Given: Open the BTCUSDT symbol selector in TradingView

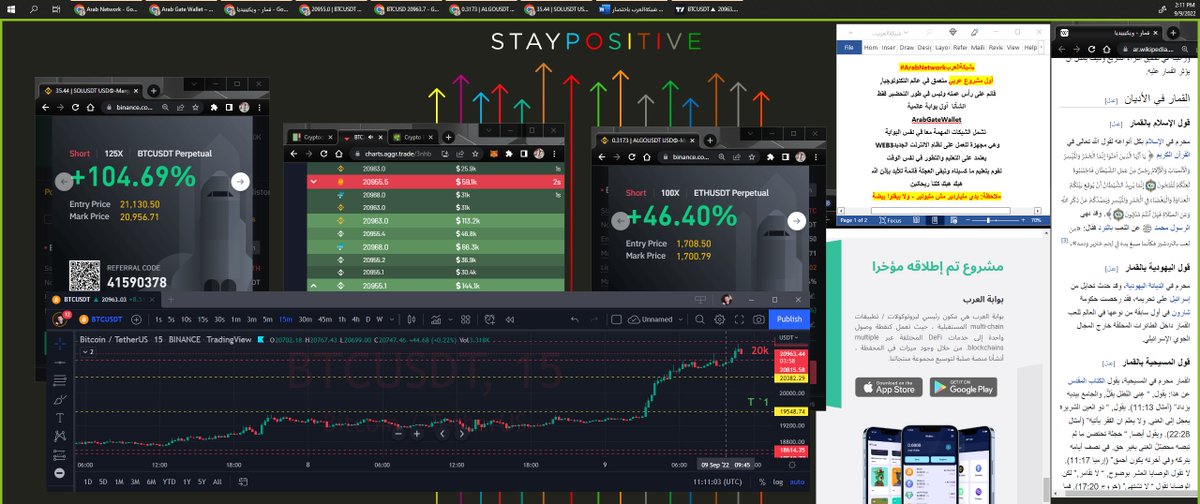Looking at the screenshot, I should 101,319.
